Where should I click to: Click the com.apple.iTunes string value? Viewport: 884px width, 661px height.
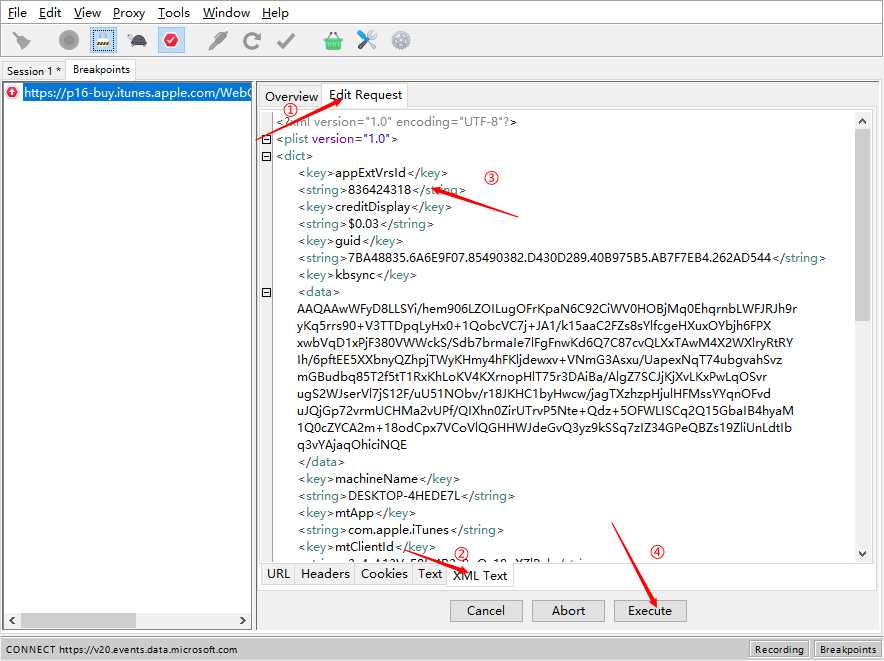click(399, 530)
